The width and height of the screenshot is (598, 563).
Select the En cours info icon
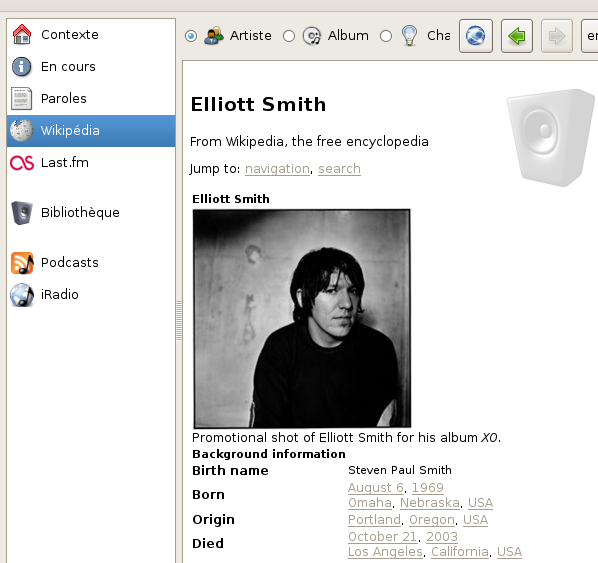(x=22, y=66)
